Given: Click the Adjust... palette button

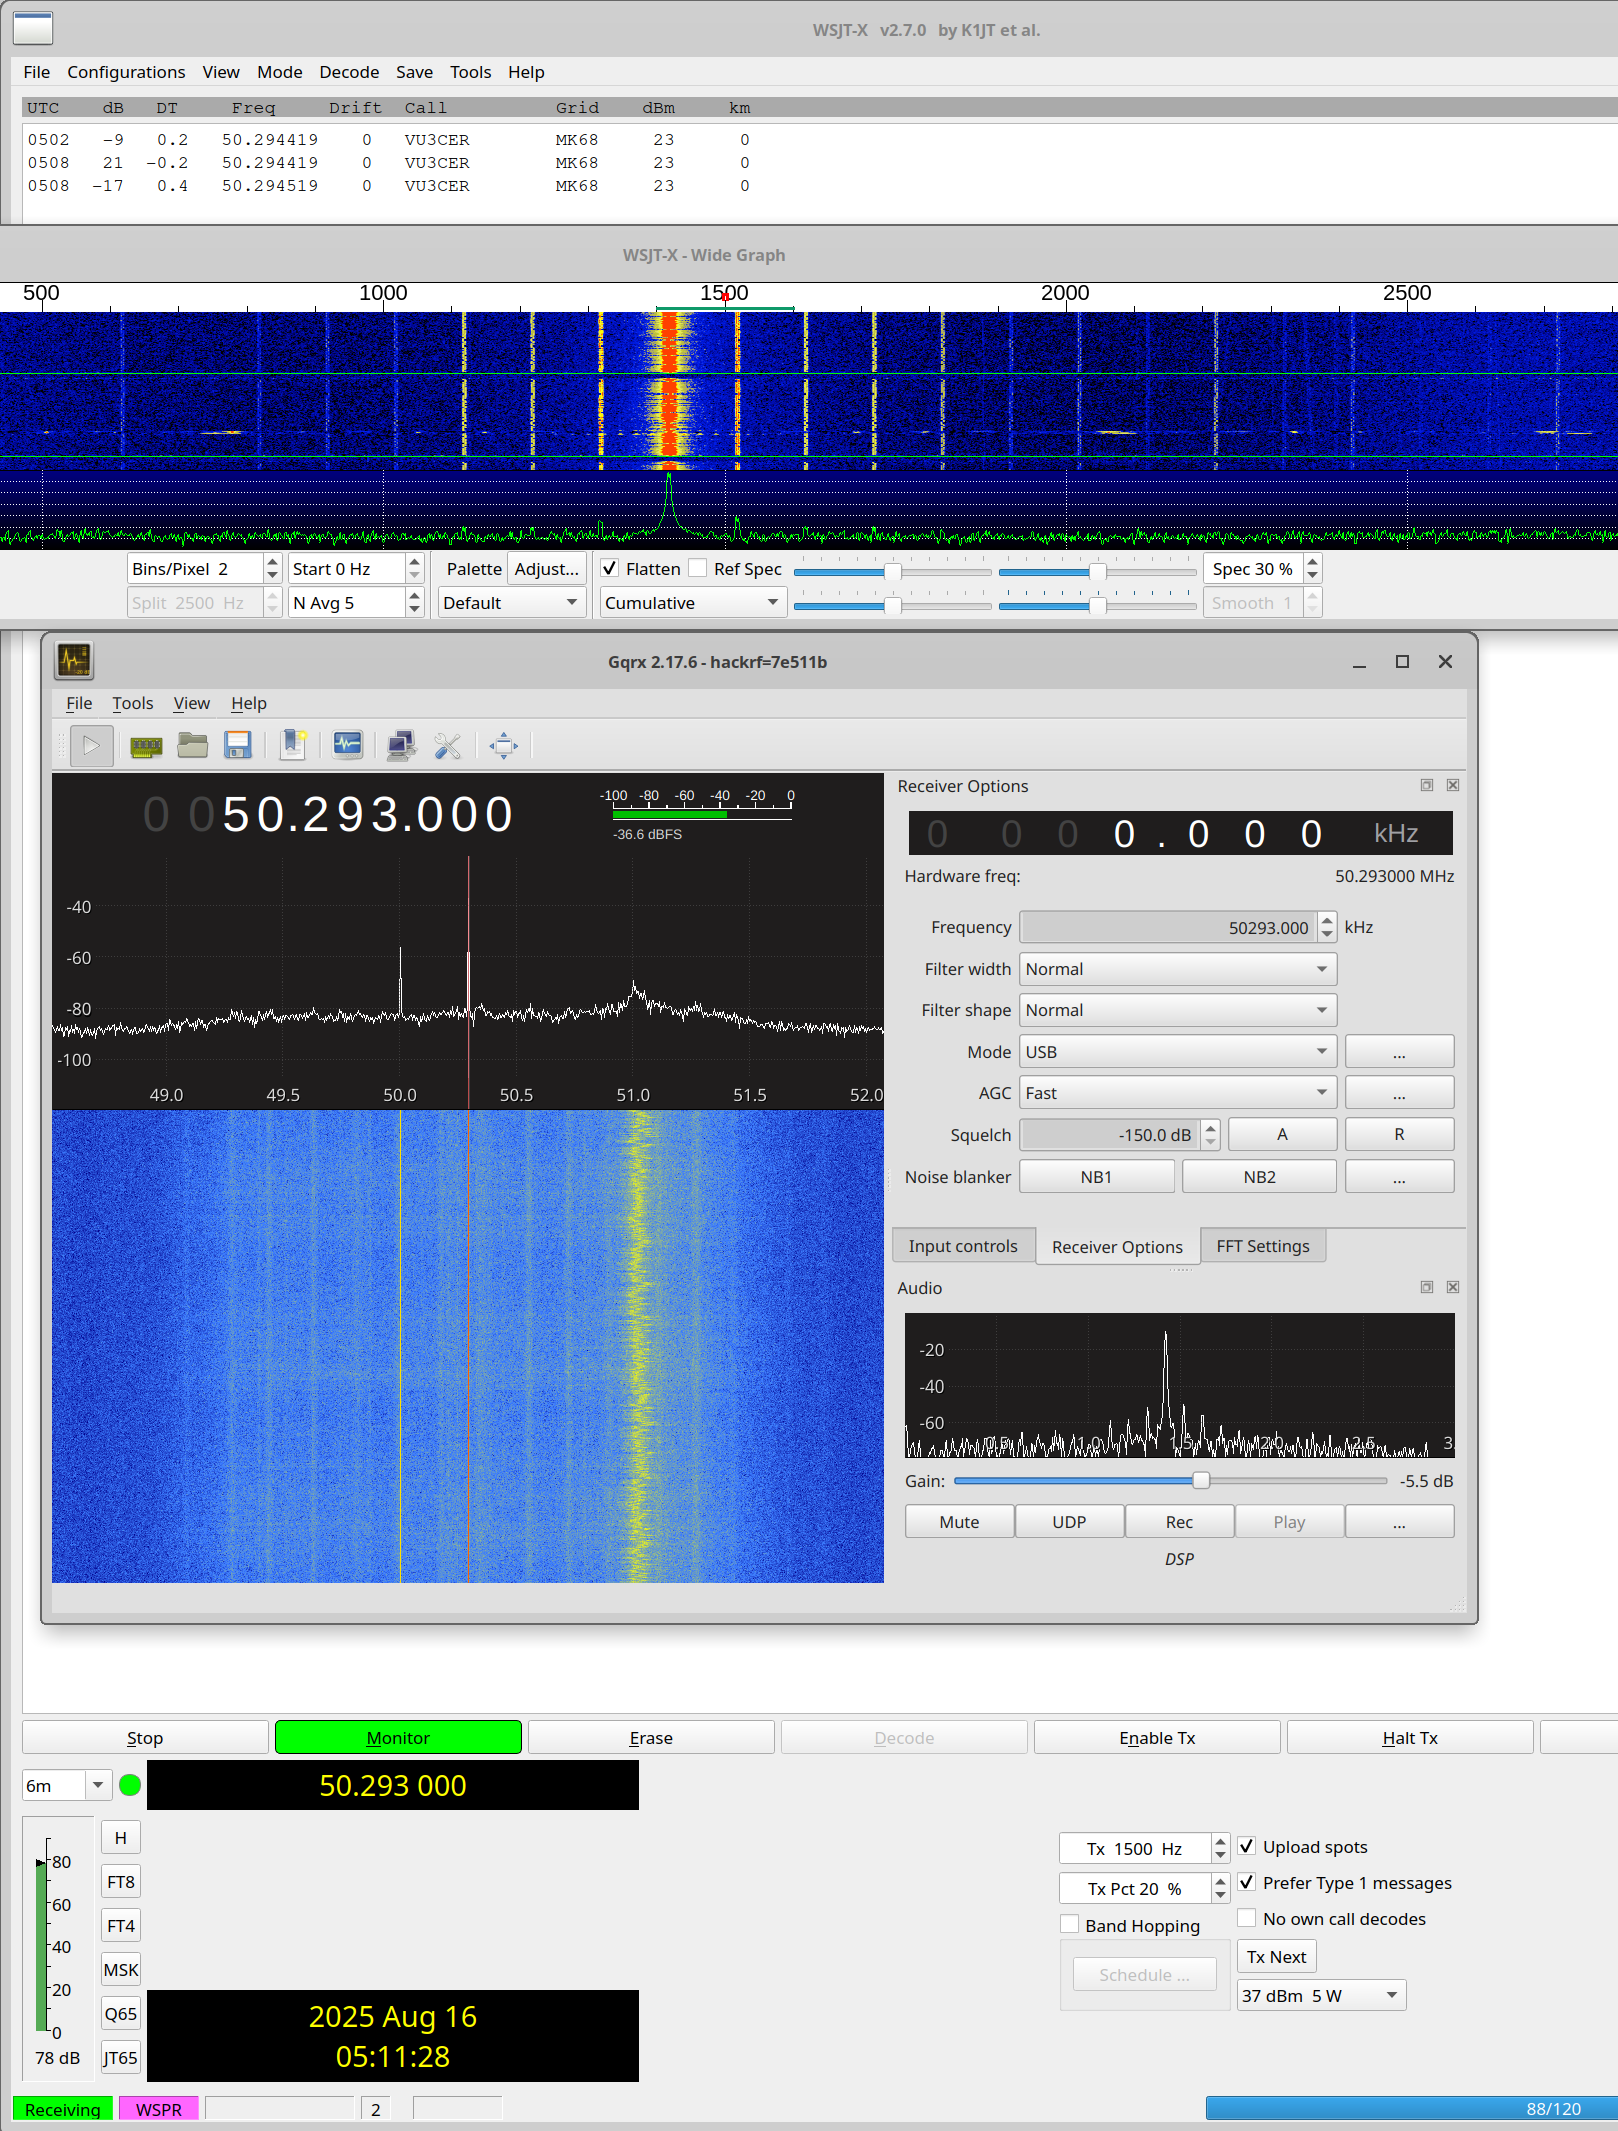Looking at the screenshot, I should 547,569.
